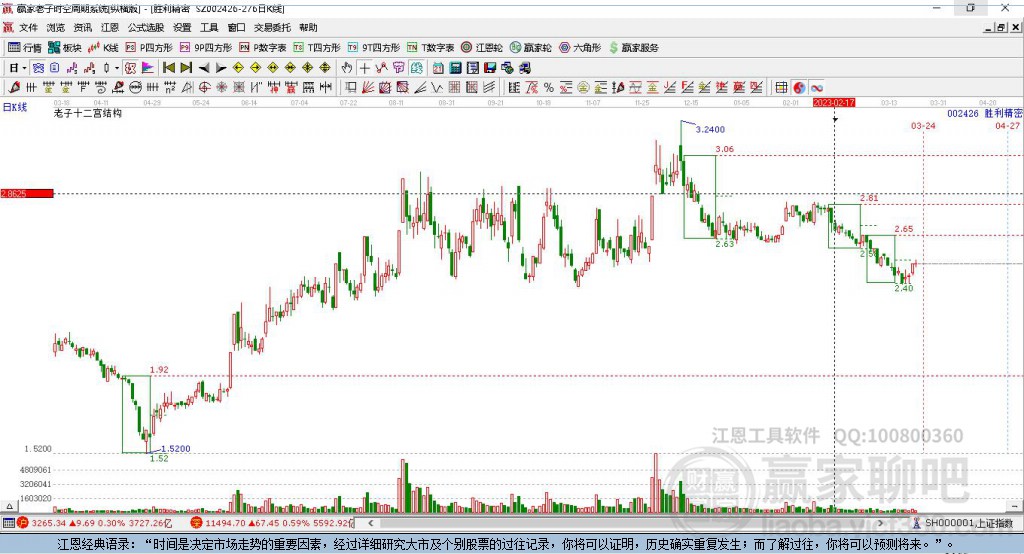The image size is (1024, 554).
Task: Click the truck icon in toolbar
Action: click(524, 68)
